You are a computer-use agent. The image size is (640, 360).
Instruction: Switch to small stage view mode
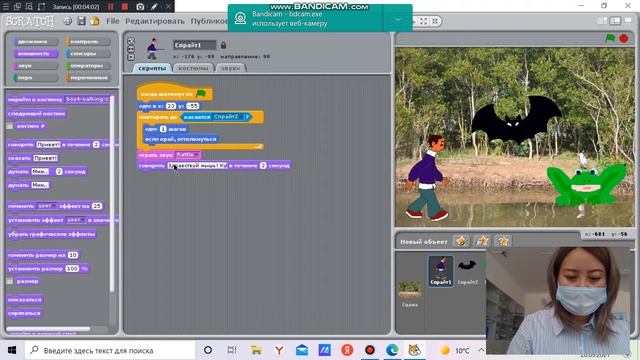(x=602, y=21)
